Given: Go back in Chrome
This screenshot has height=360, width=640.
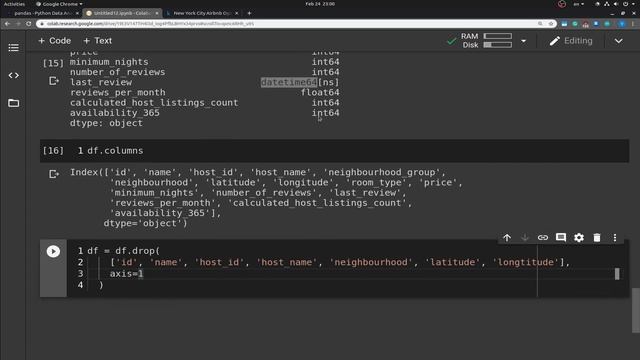Looking at the screenshot, I should coord(7,24).
